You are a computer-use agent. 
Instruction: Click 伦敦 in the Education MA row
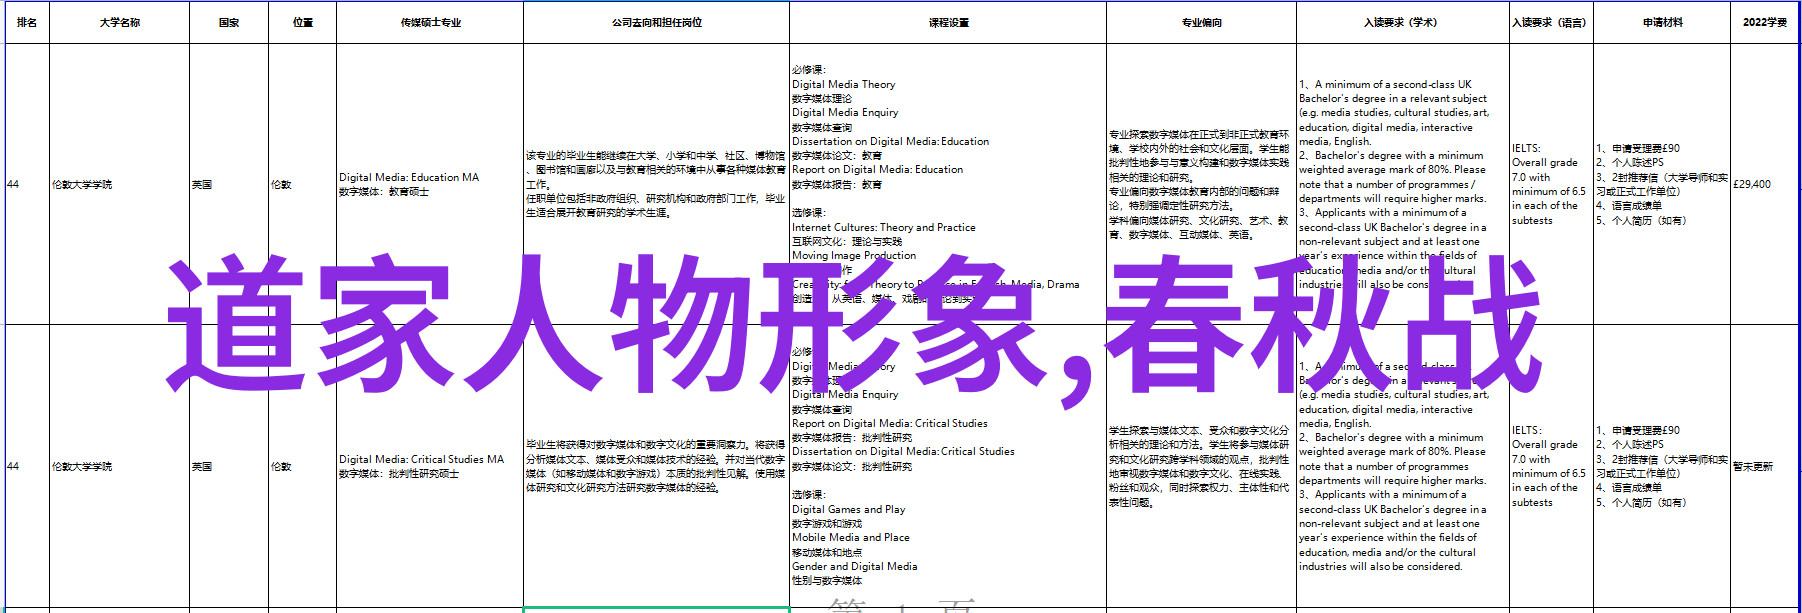(x=303, y=184)
